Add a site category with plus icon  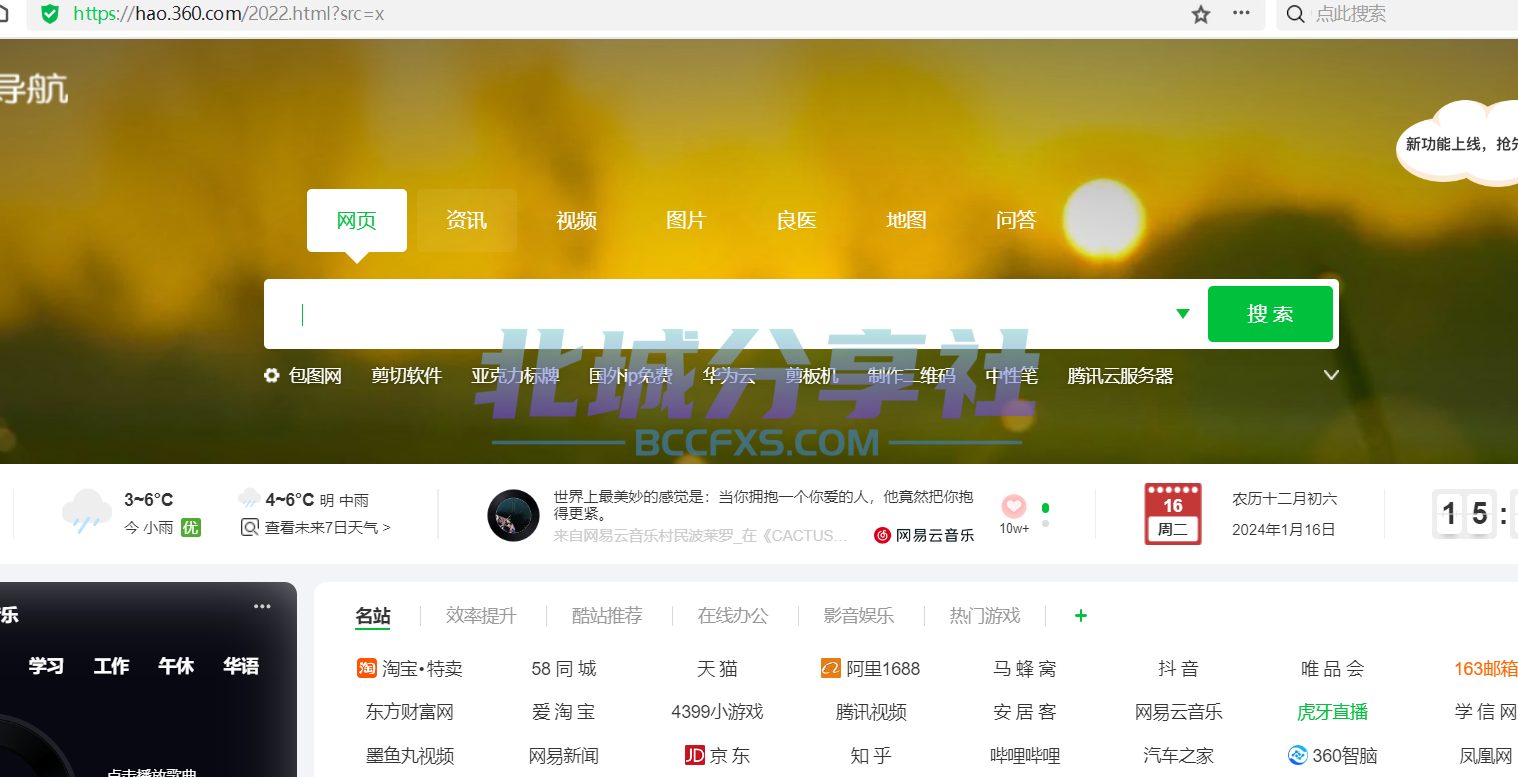coord(1080,615)
